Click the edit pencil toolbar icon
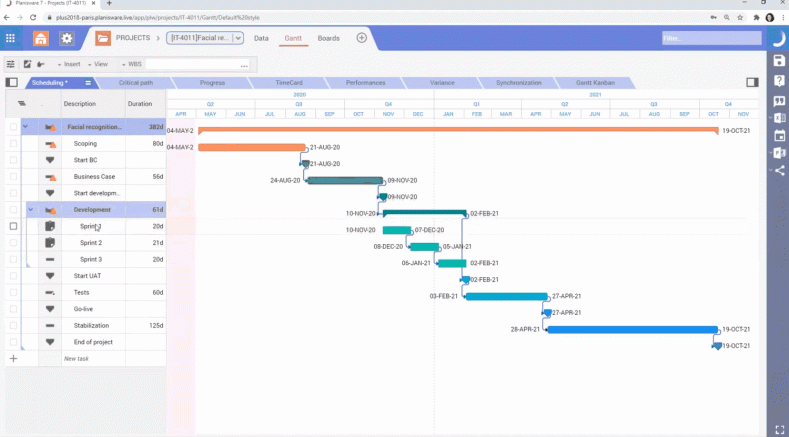This screenshot has height=437, width=789. [x=27, y=64]
